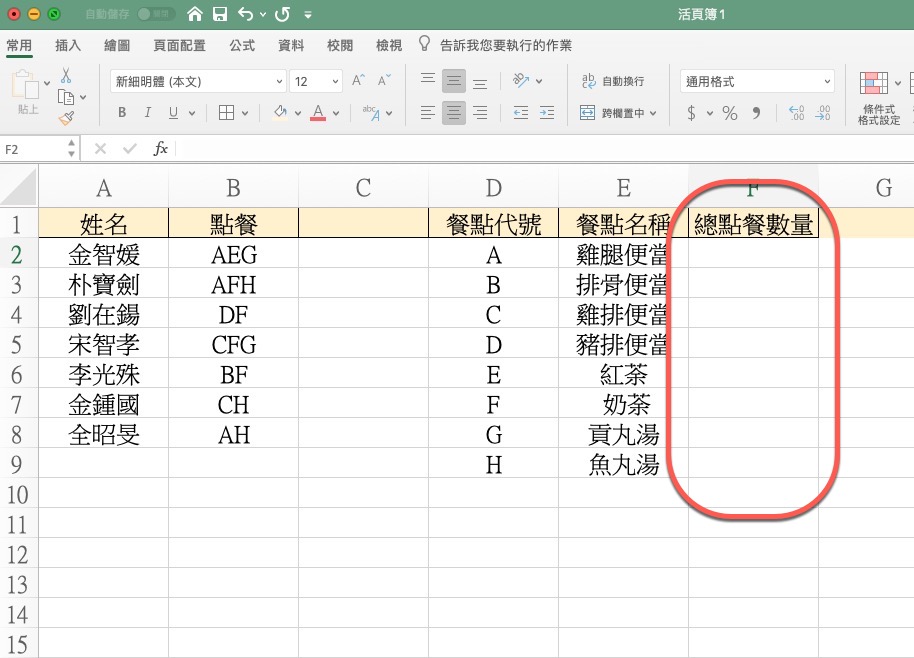Image resolution: width=914 pixels, height=658 pixels.
Task: Apply currency format with dollar icon
Action: (691, 112)
